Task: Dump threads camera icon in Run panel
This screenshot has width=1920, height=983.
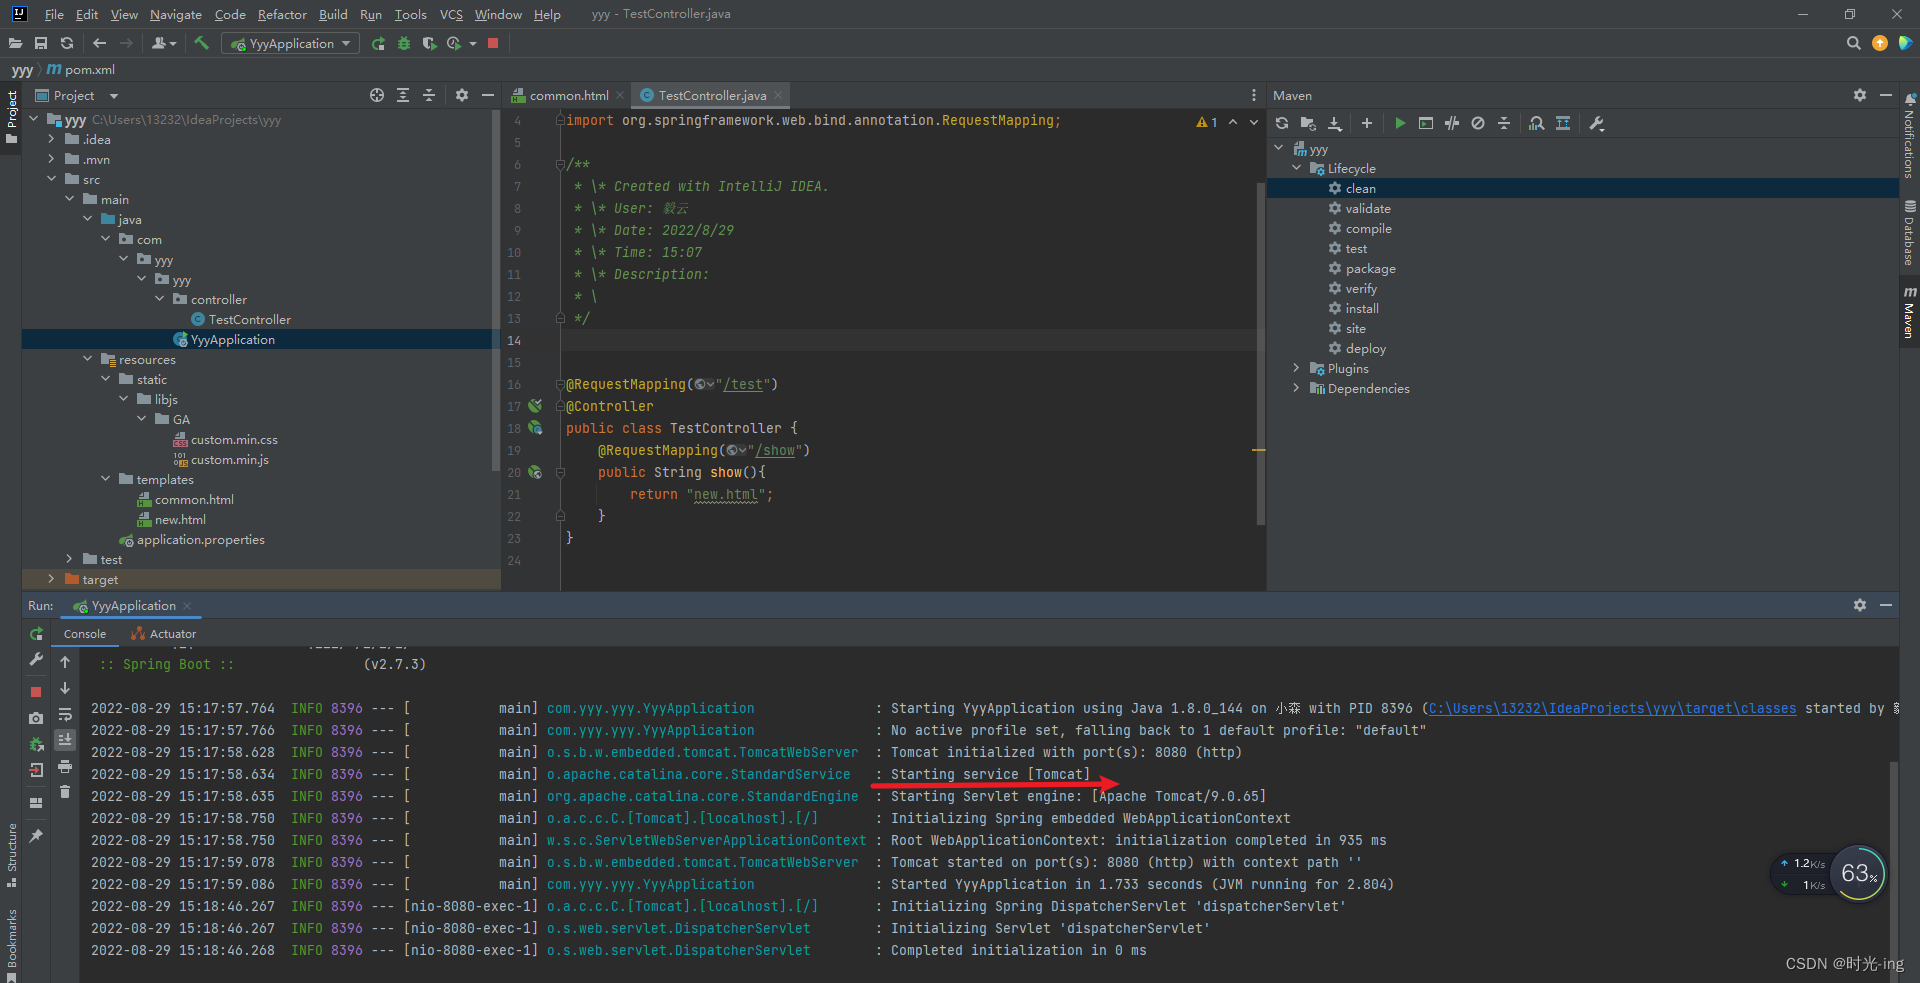Action: (36, 718)
